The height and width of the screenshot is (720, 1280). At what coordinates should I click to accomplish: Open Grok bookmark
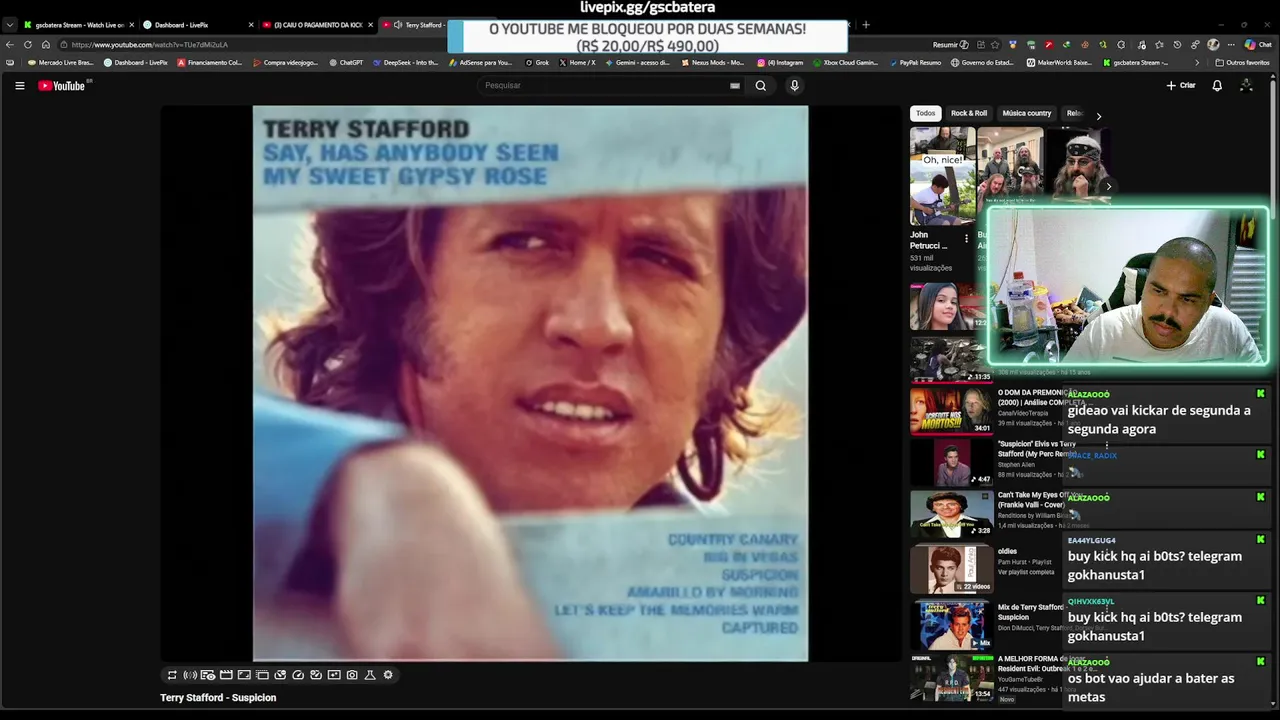coord(537,63)
